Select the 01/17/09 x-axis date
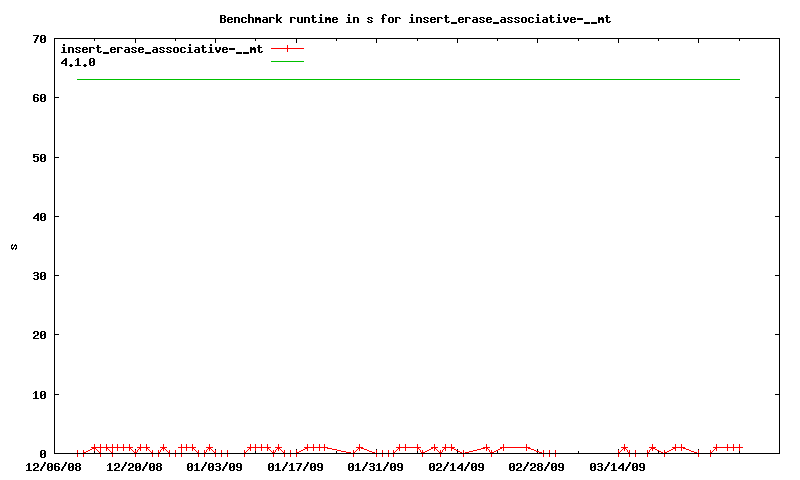Viewport: 800px width, 480px height. coord(295,467)
